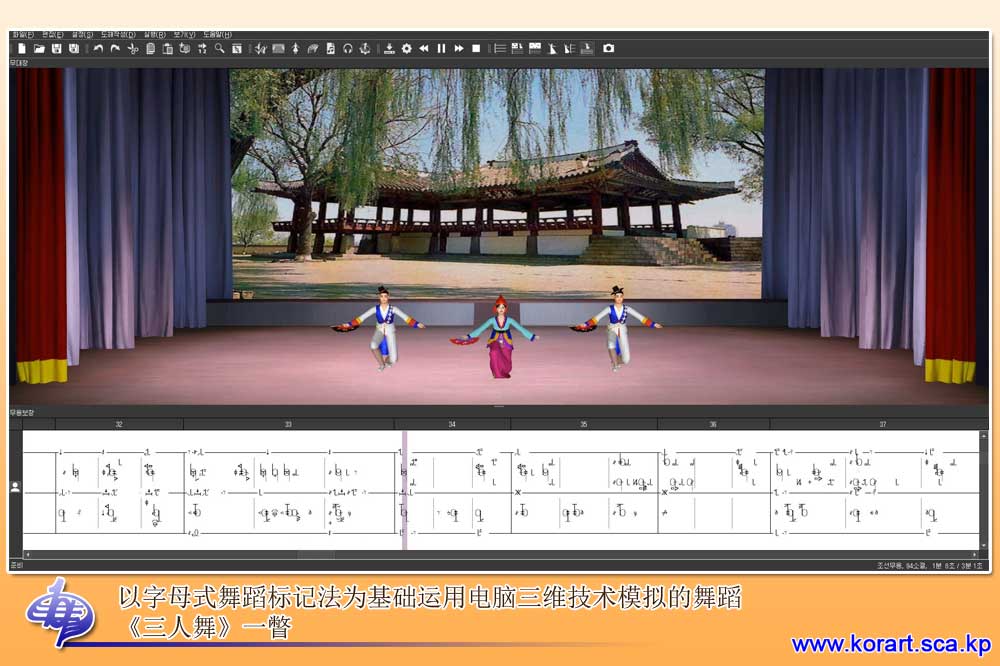Take a snapshot with the camera icon
This screenshot has height=666, width=1000.
(x=608, y=48)
